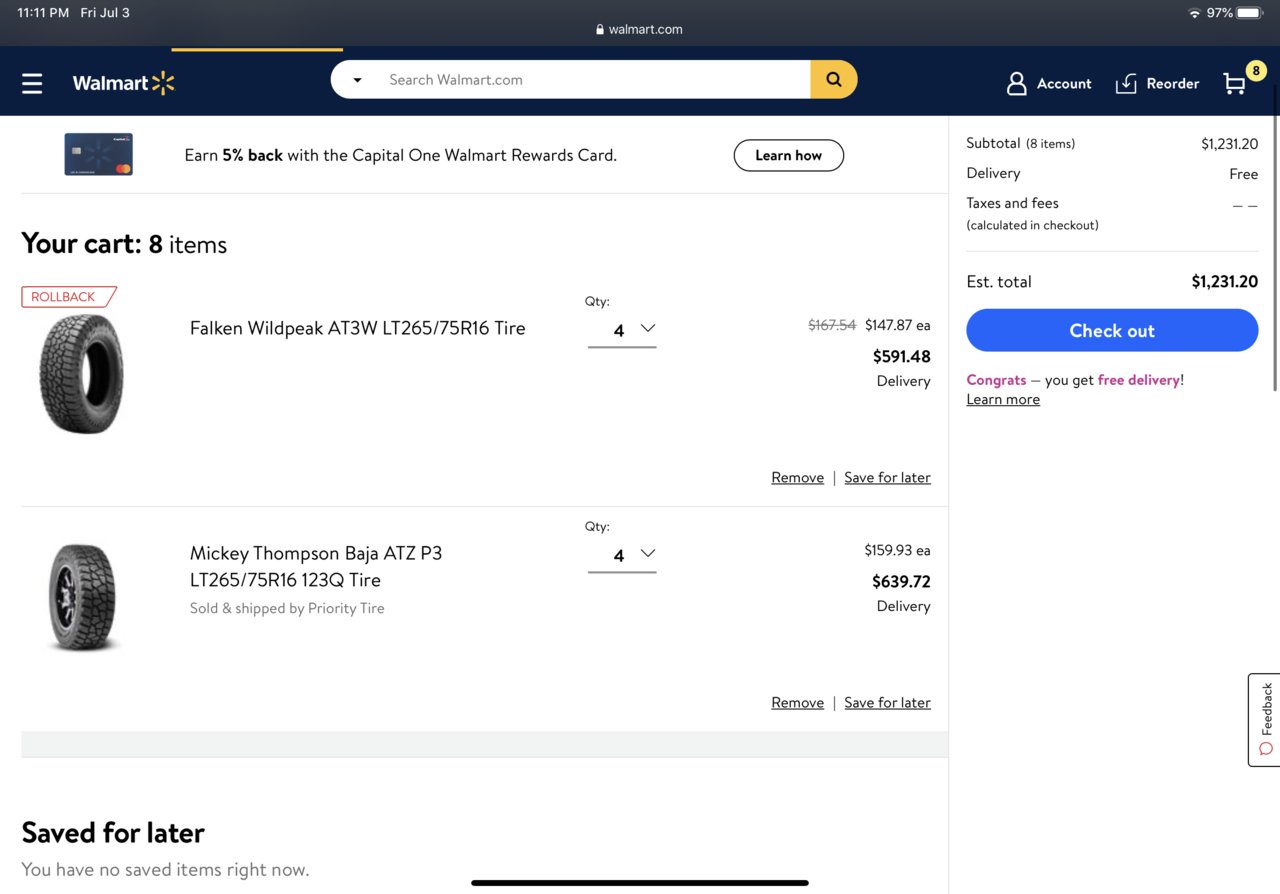Viewport: 1280px width, 894px height.
Task: Open the Feedback side tab
Action: click(x=1264, y=719)
